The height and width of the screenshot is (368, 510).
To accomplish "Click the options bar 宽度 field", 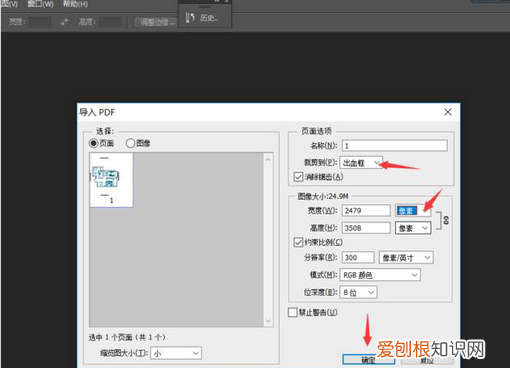I will 40,22.
